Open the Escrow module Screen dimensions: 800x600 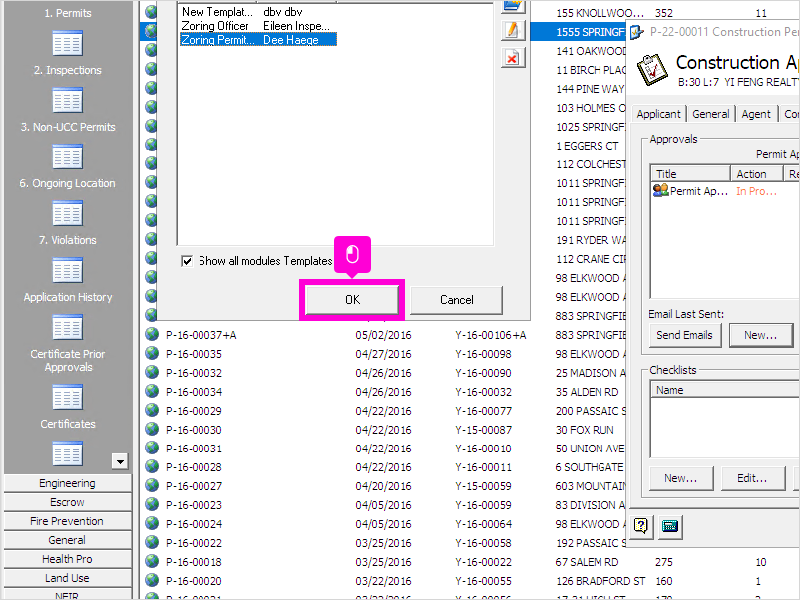pos(67,502)
